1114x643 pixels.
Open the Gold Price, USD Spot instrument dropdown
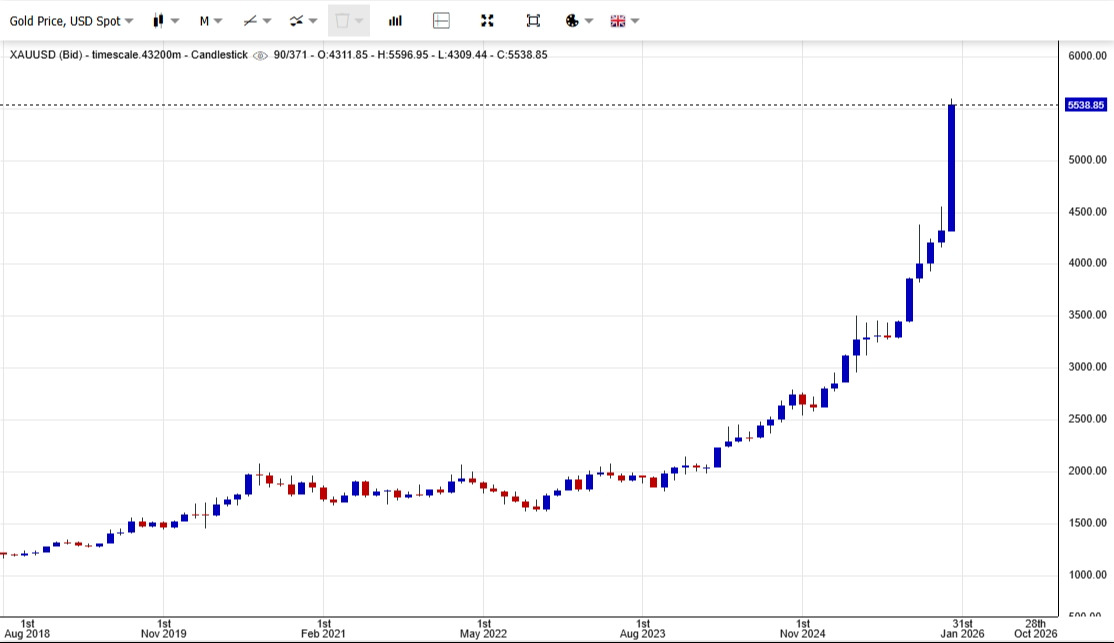click(71, 20)
